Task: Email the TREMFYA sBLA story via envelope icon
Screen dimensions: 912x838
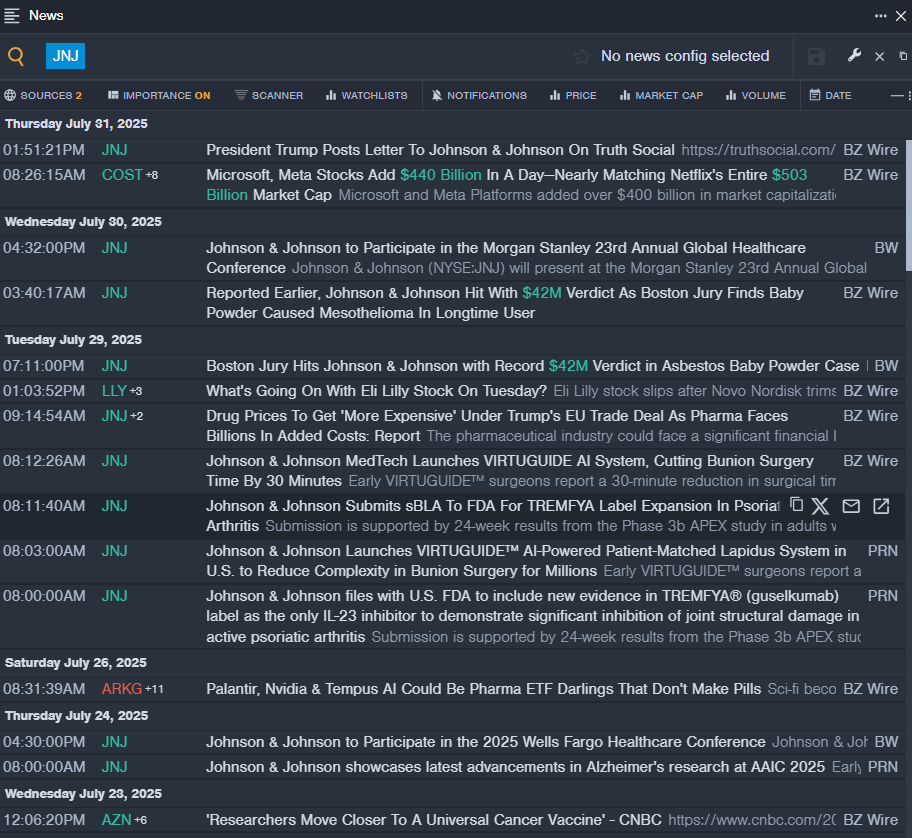Action: point(851,506)
